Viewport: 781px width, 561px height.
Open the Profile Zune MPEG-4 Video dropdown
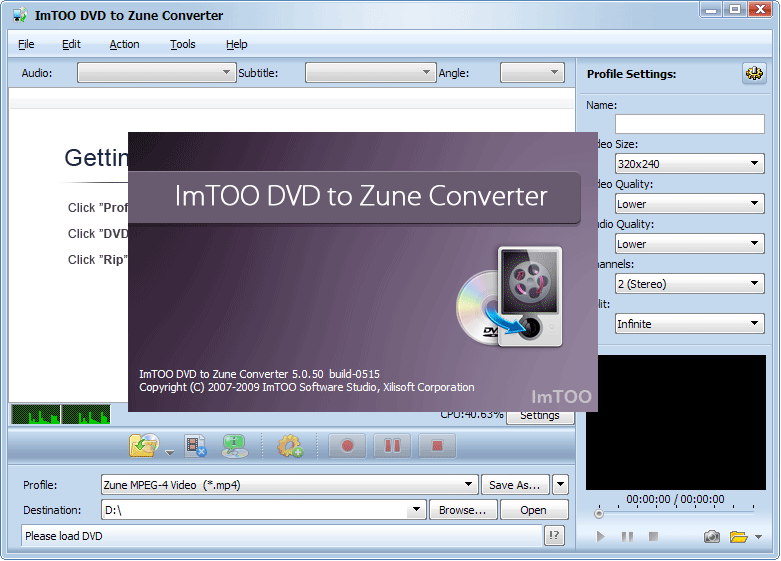tap(289, 484)
